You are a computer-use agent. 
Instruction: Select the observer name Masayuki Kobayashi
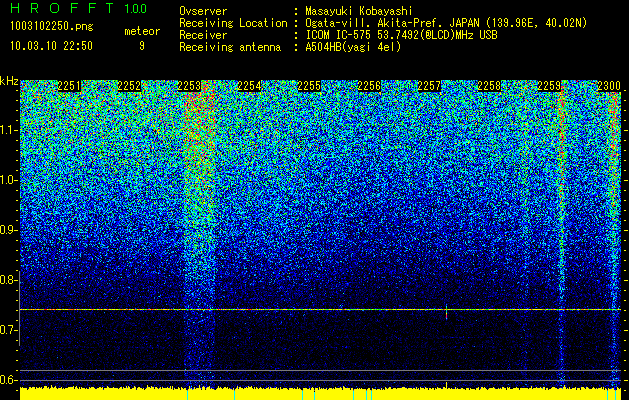359,11
